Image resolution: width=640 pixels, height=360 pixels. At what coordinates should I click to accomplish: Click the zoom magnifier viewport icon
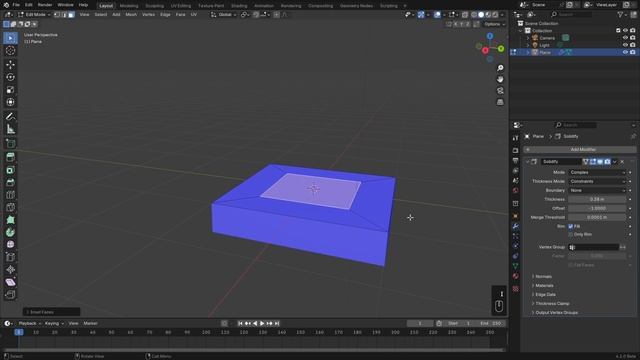(500, 68)
